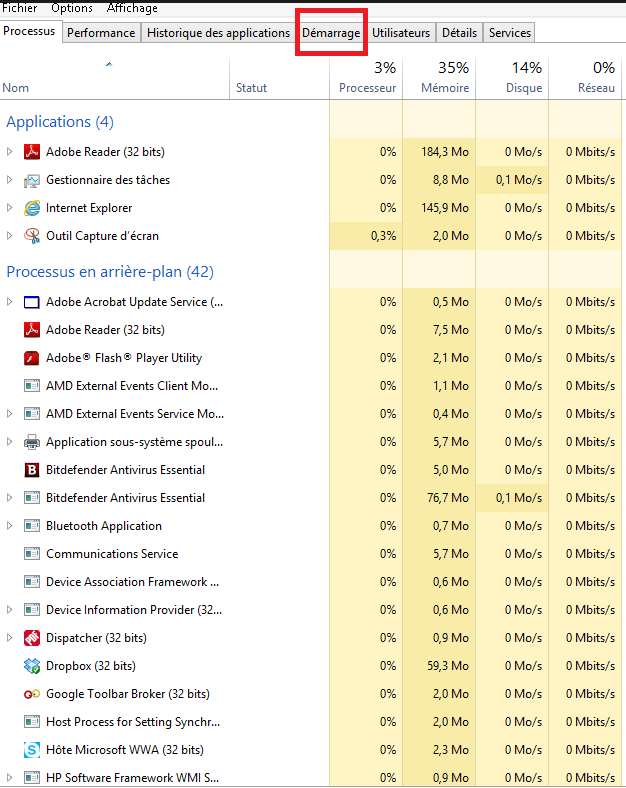Select the Processus tab

point(29,31)
